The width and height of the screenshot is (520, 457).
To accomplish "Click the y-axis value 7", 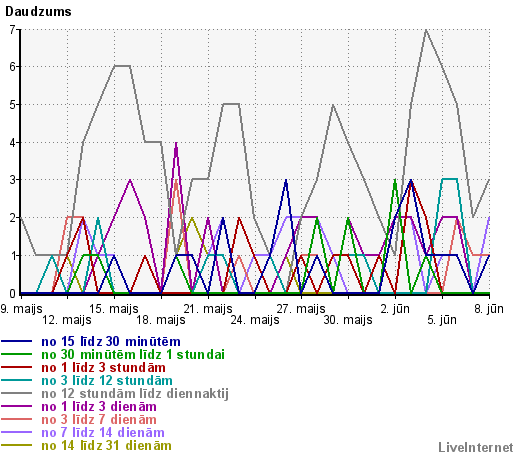I will (13, 30).
